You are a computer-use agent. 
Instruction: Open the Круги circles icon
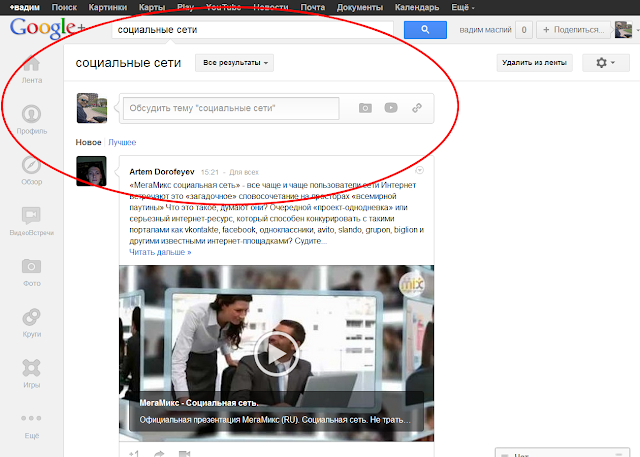pos(31,317)
